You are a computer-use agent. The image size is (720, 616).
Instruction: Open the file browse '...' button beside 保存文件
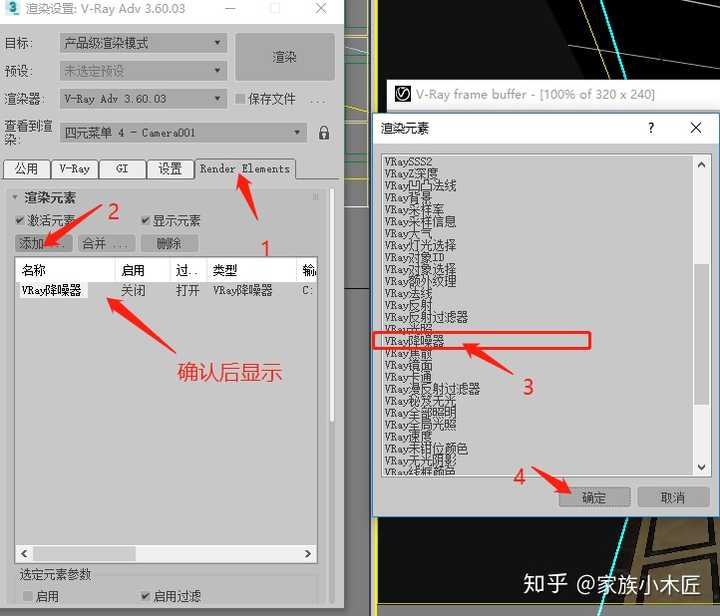(x=318, y=100)
